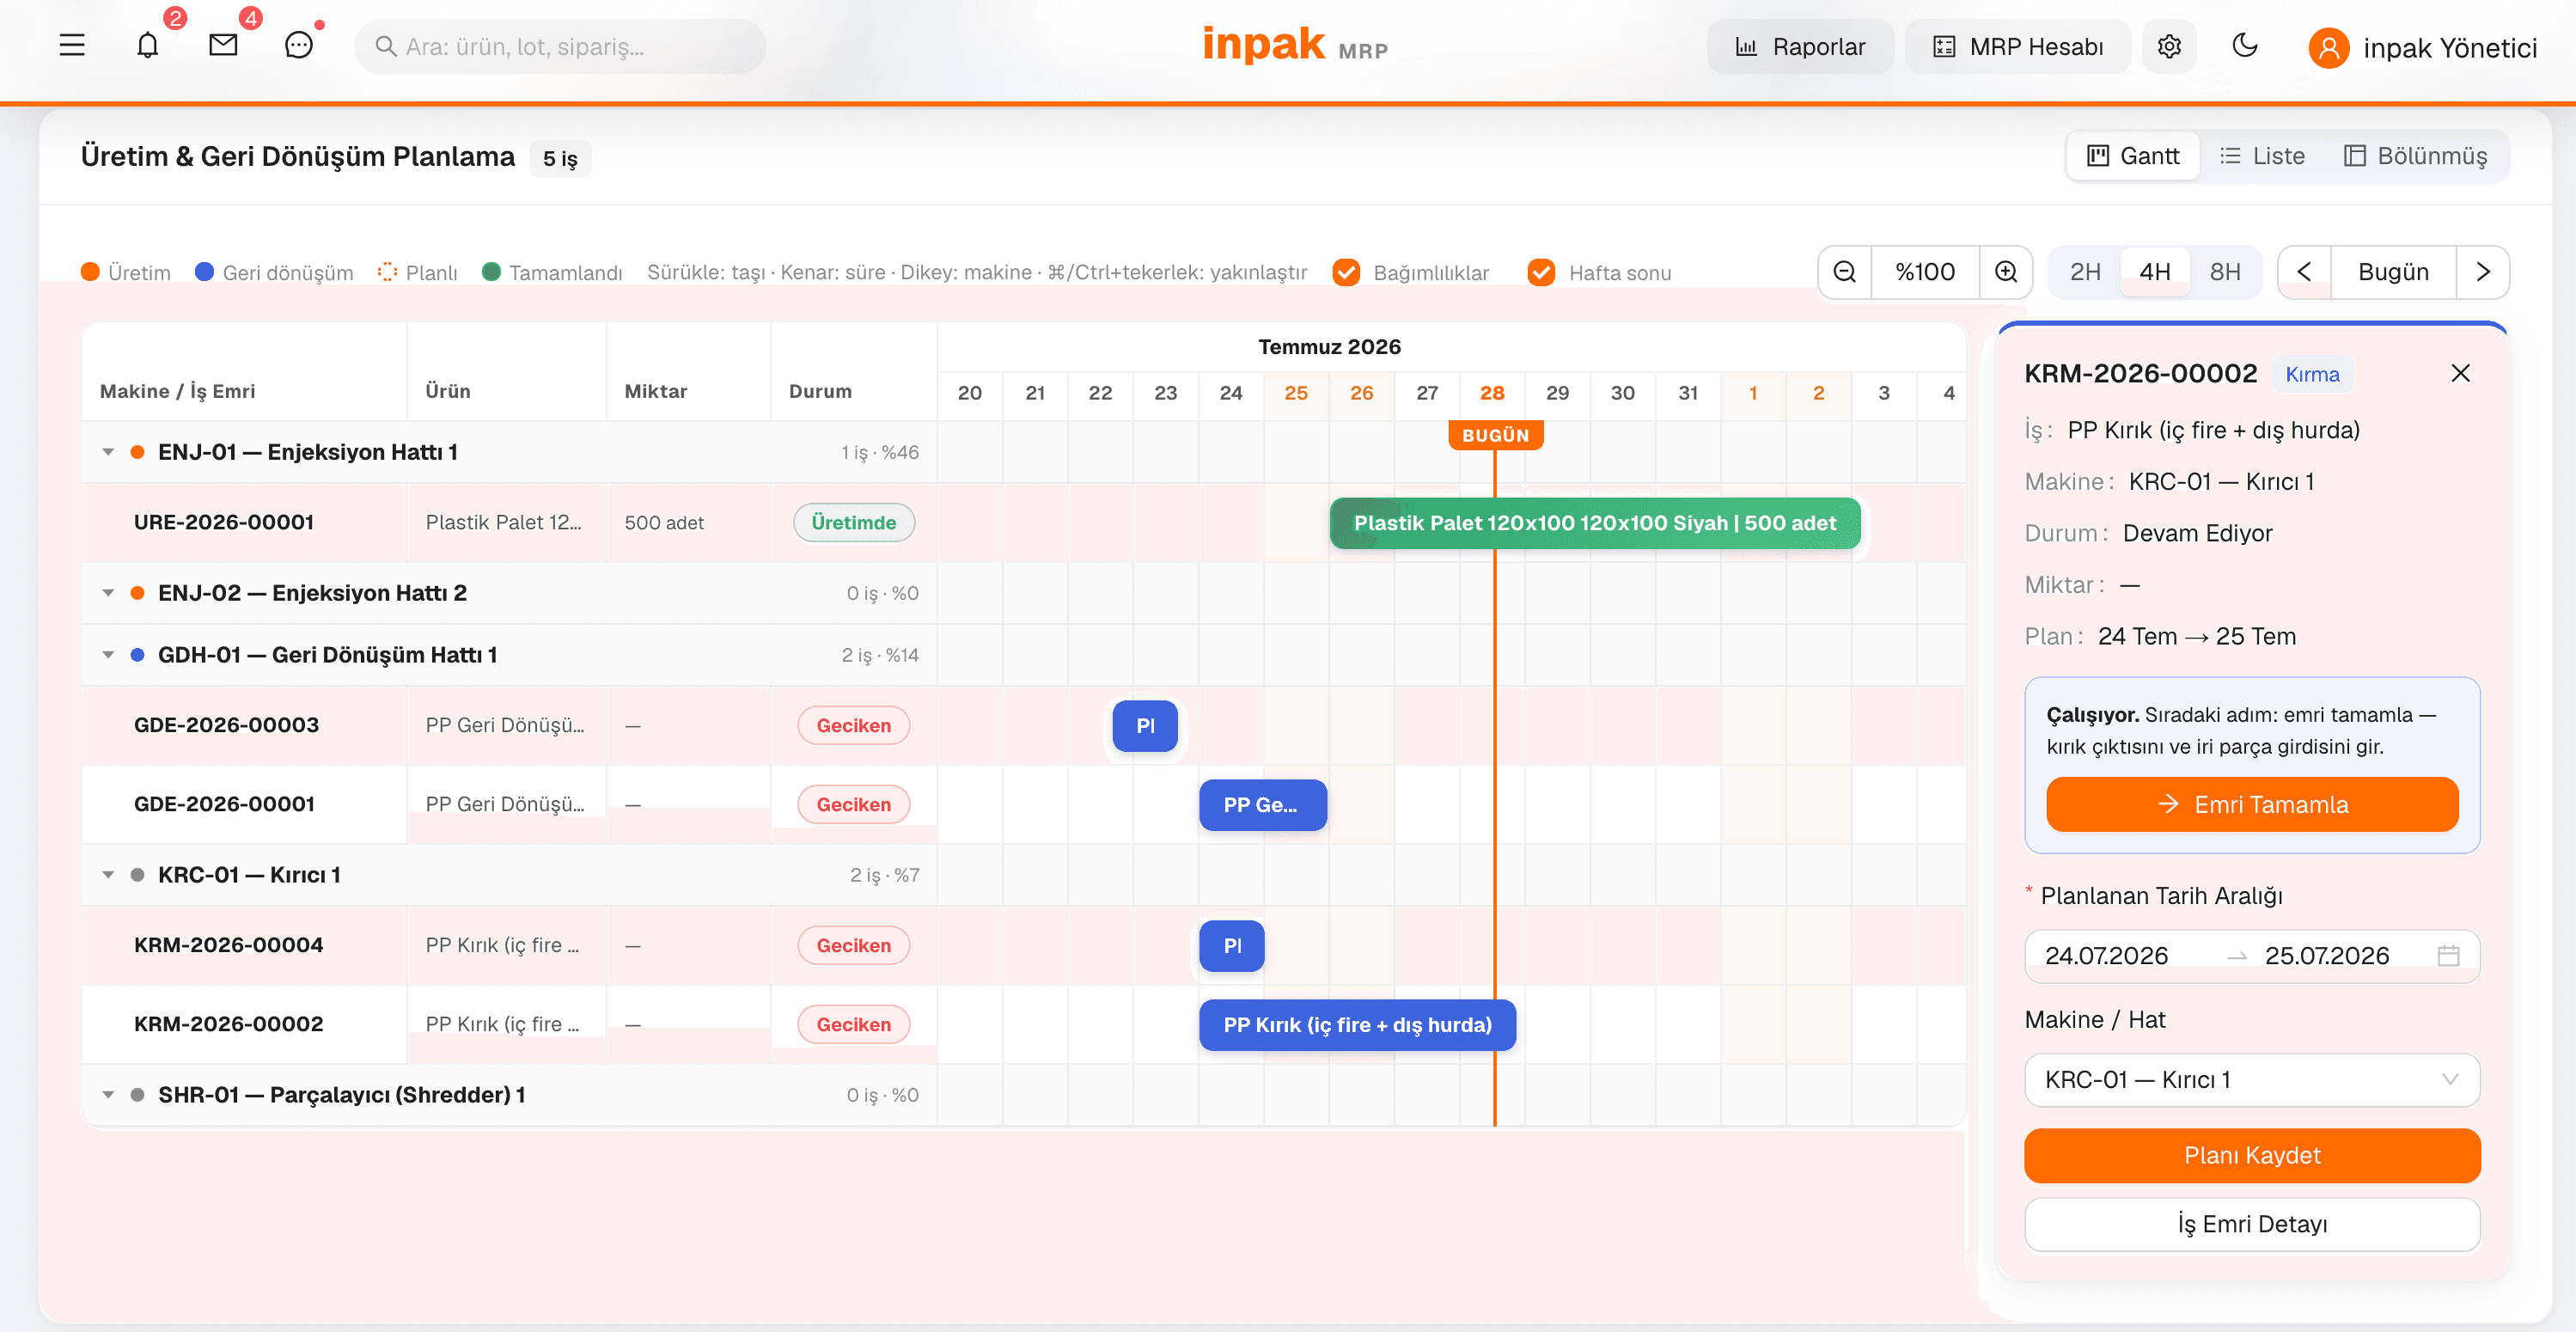
Task: Open settings gear icon
Action: (2168, 47)
